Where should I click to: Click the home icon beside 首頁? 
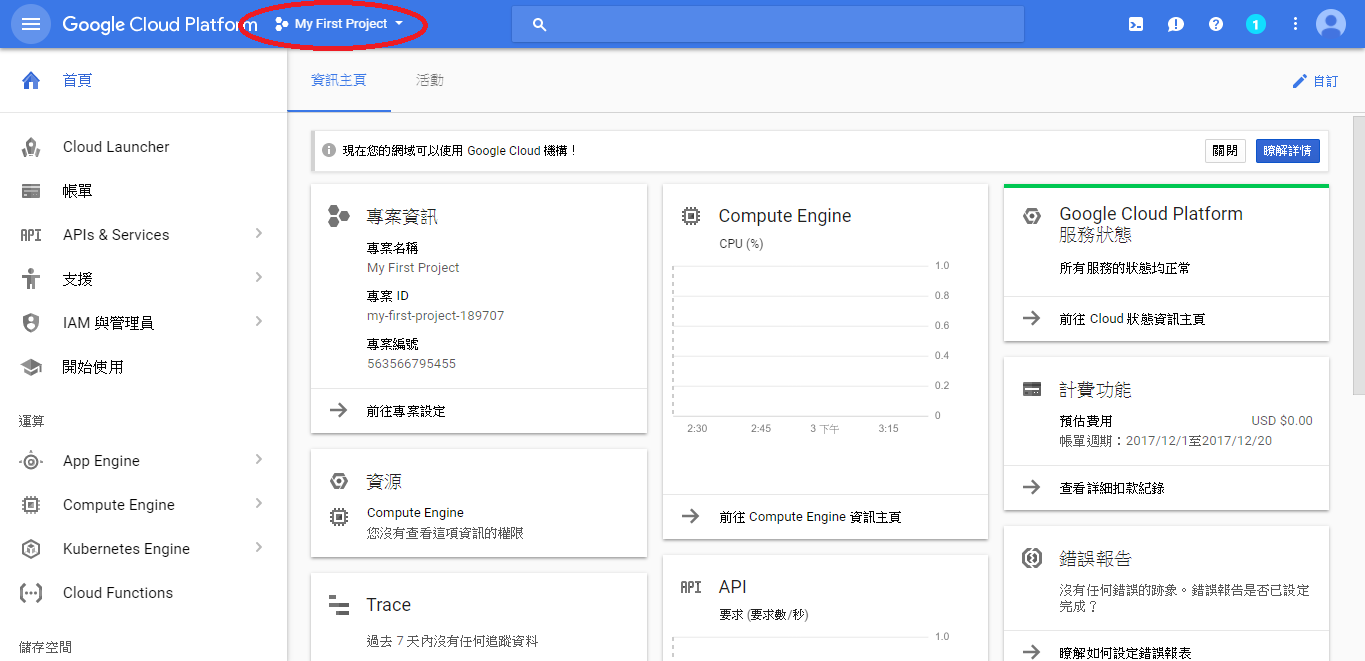31,80
